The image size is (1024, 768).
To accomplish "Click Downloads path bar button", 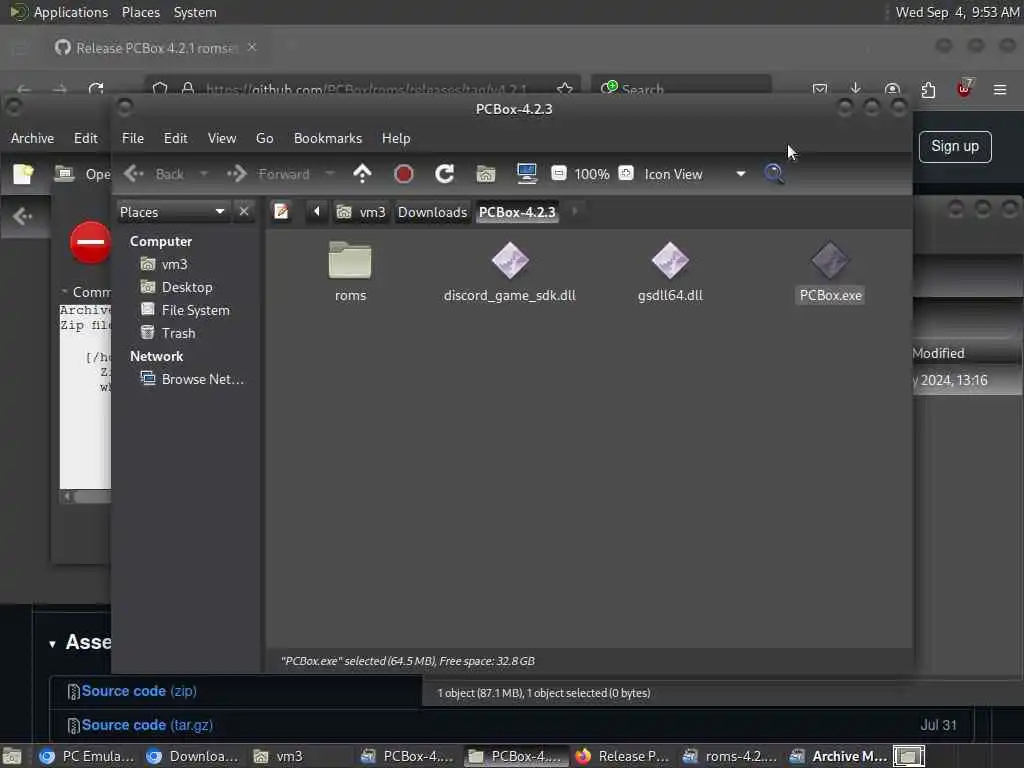I will click(x=432, y=212).
